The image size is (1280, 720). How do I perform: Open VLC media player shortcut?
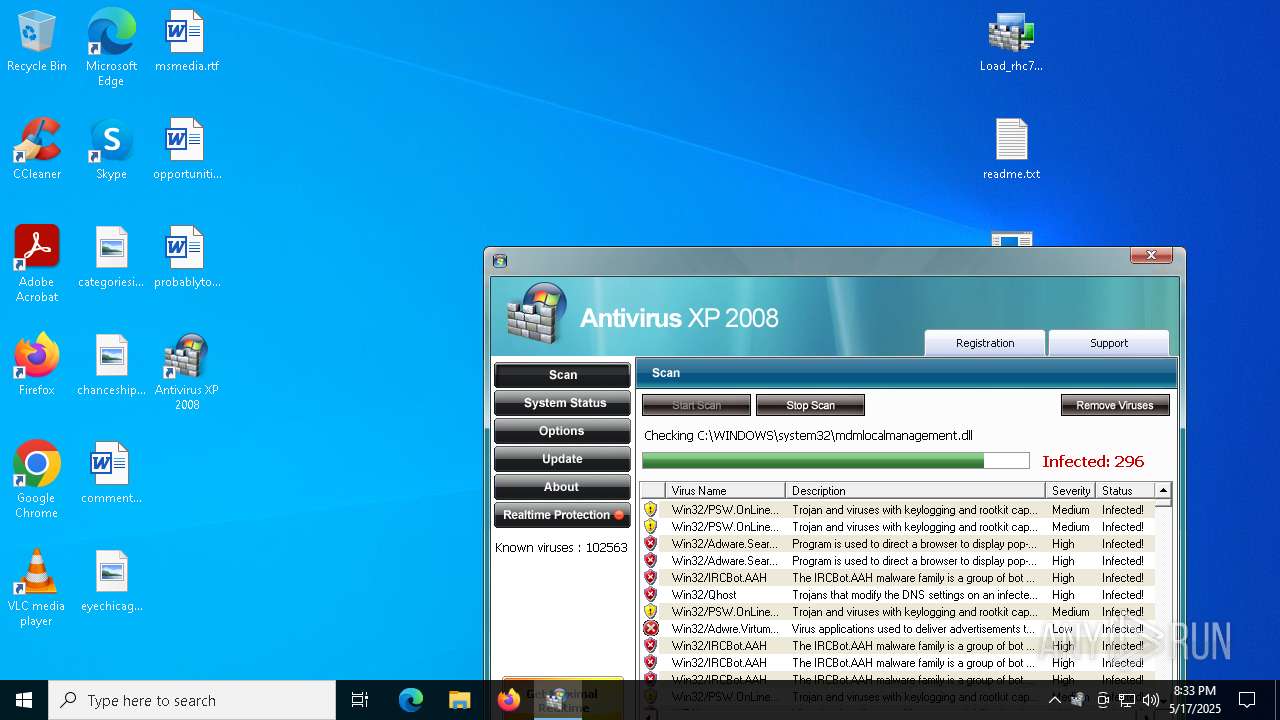tap(37, 588)
